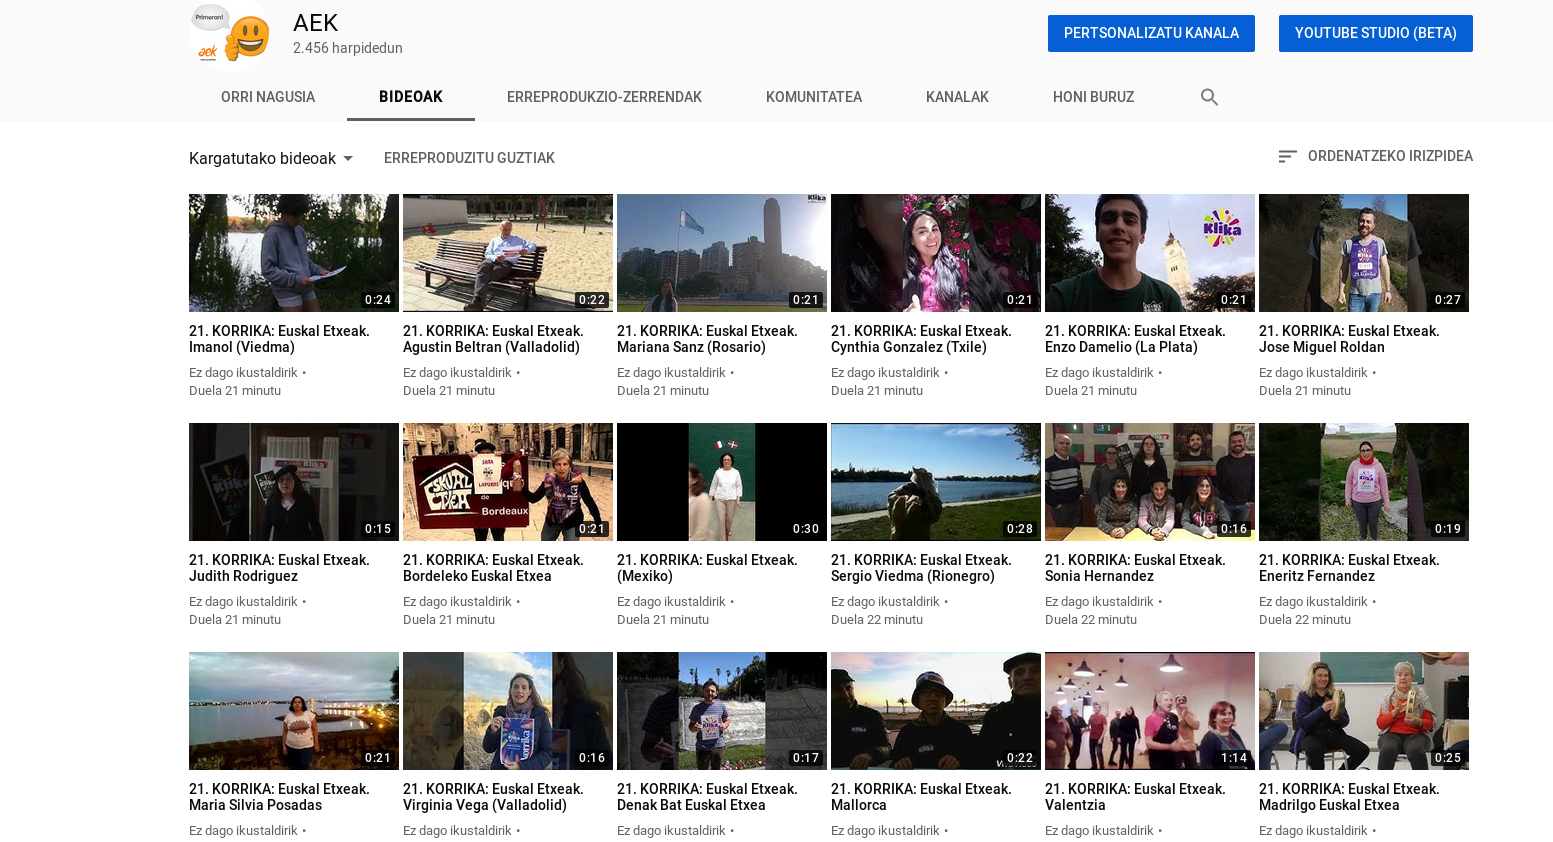Click the Pertsonalizatu kanala button
This screenshot has width=1553, height=842.
click(x=1151, y=33)
